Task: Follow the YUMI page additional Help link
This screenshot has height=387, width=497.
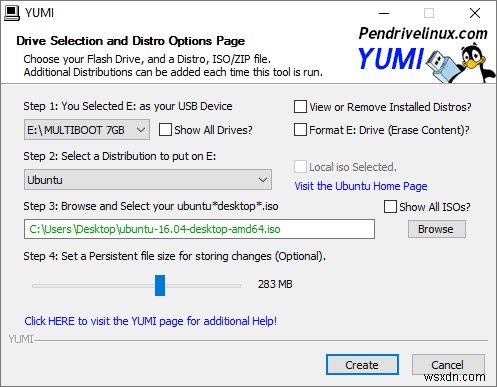Action: tap(151, 321)
